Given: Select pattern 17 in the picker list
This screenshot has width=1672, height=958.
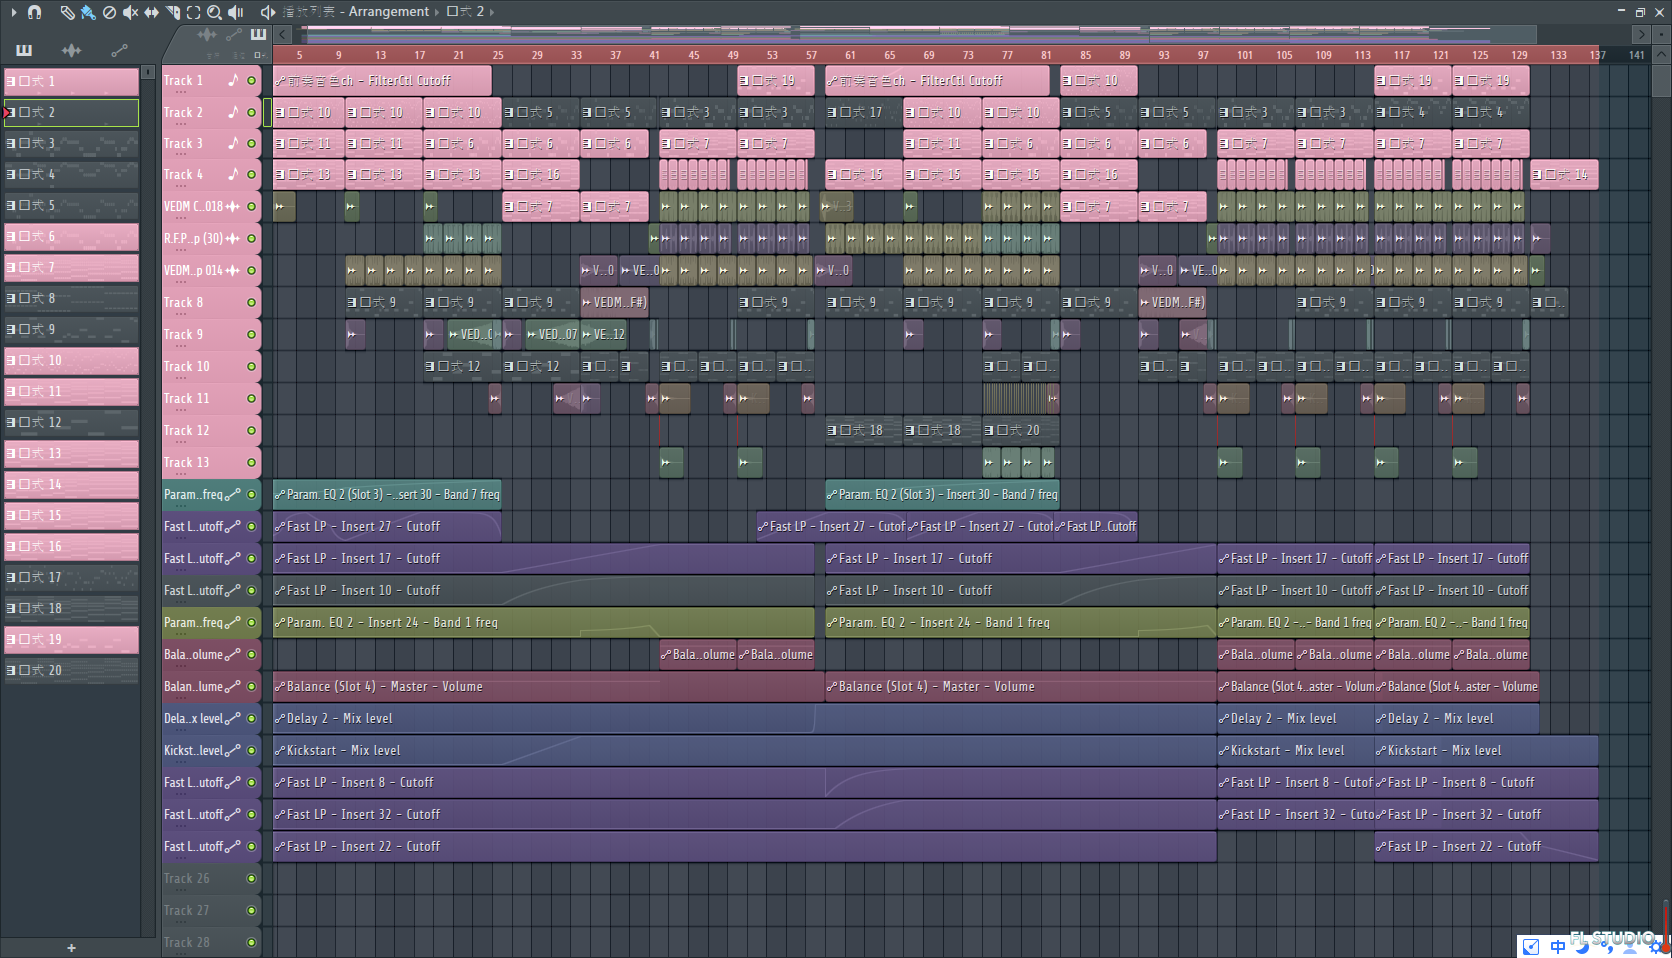Looking at the screenshot, I should coord(71,577).
